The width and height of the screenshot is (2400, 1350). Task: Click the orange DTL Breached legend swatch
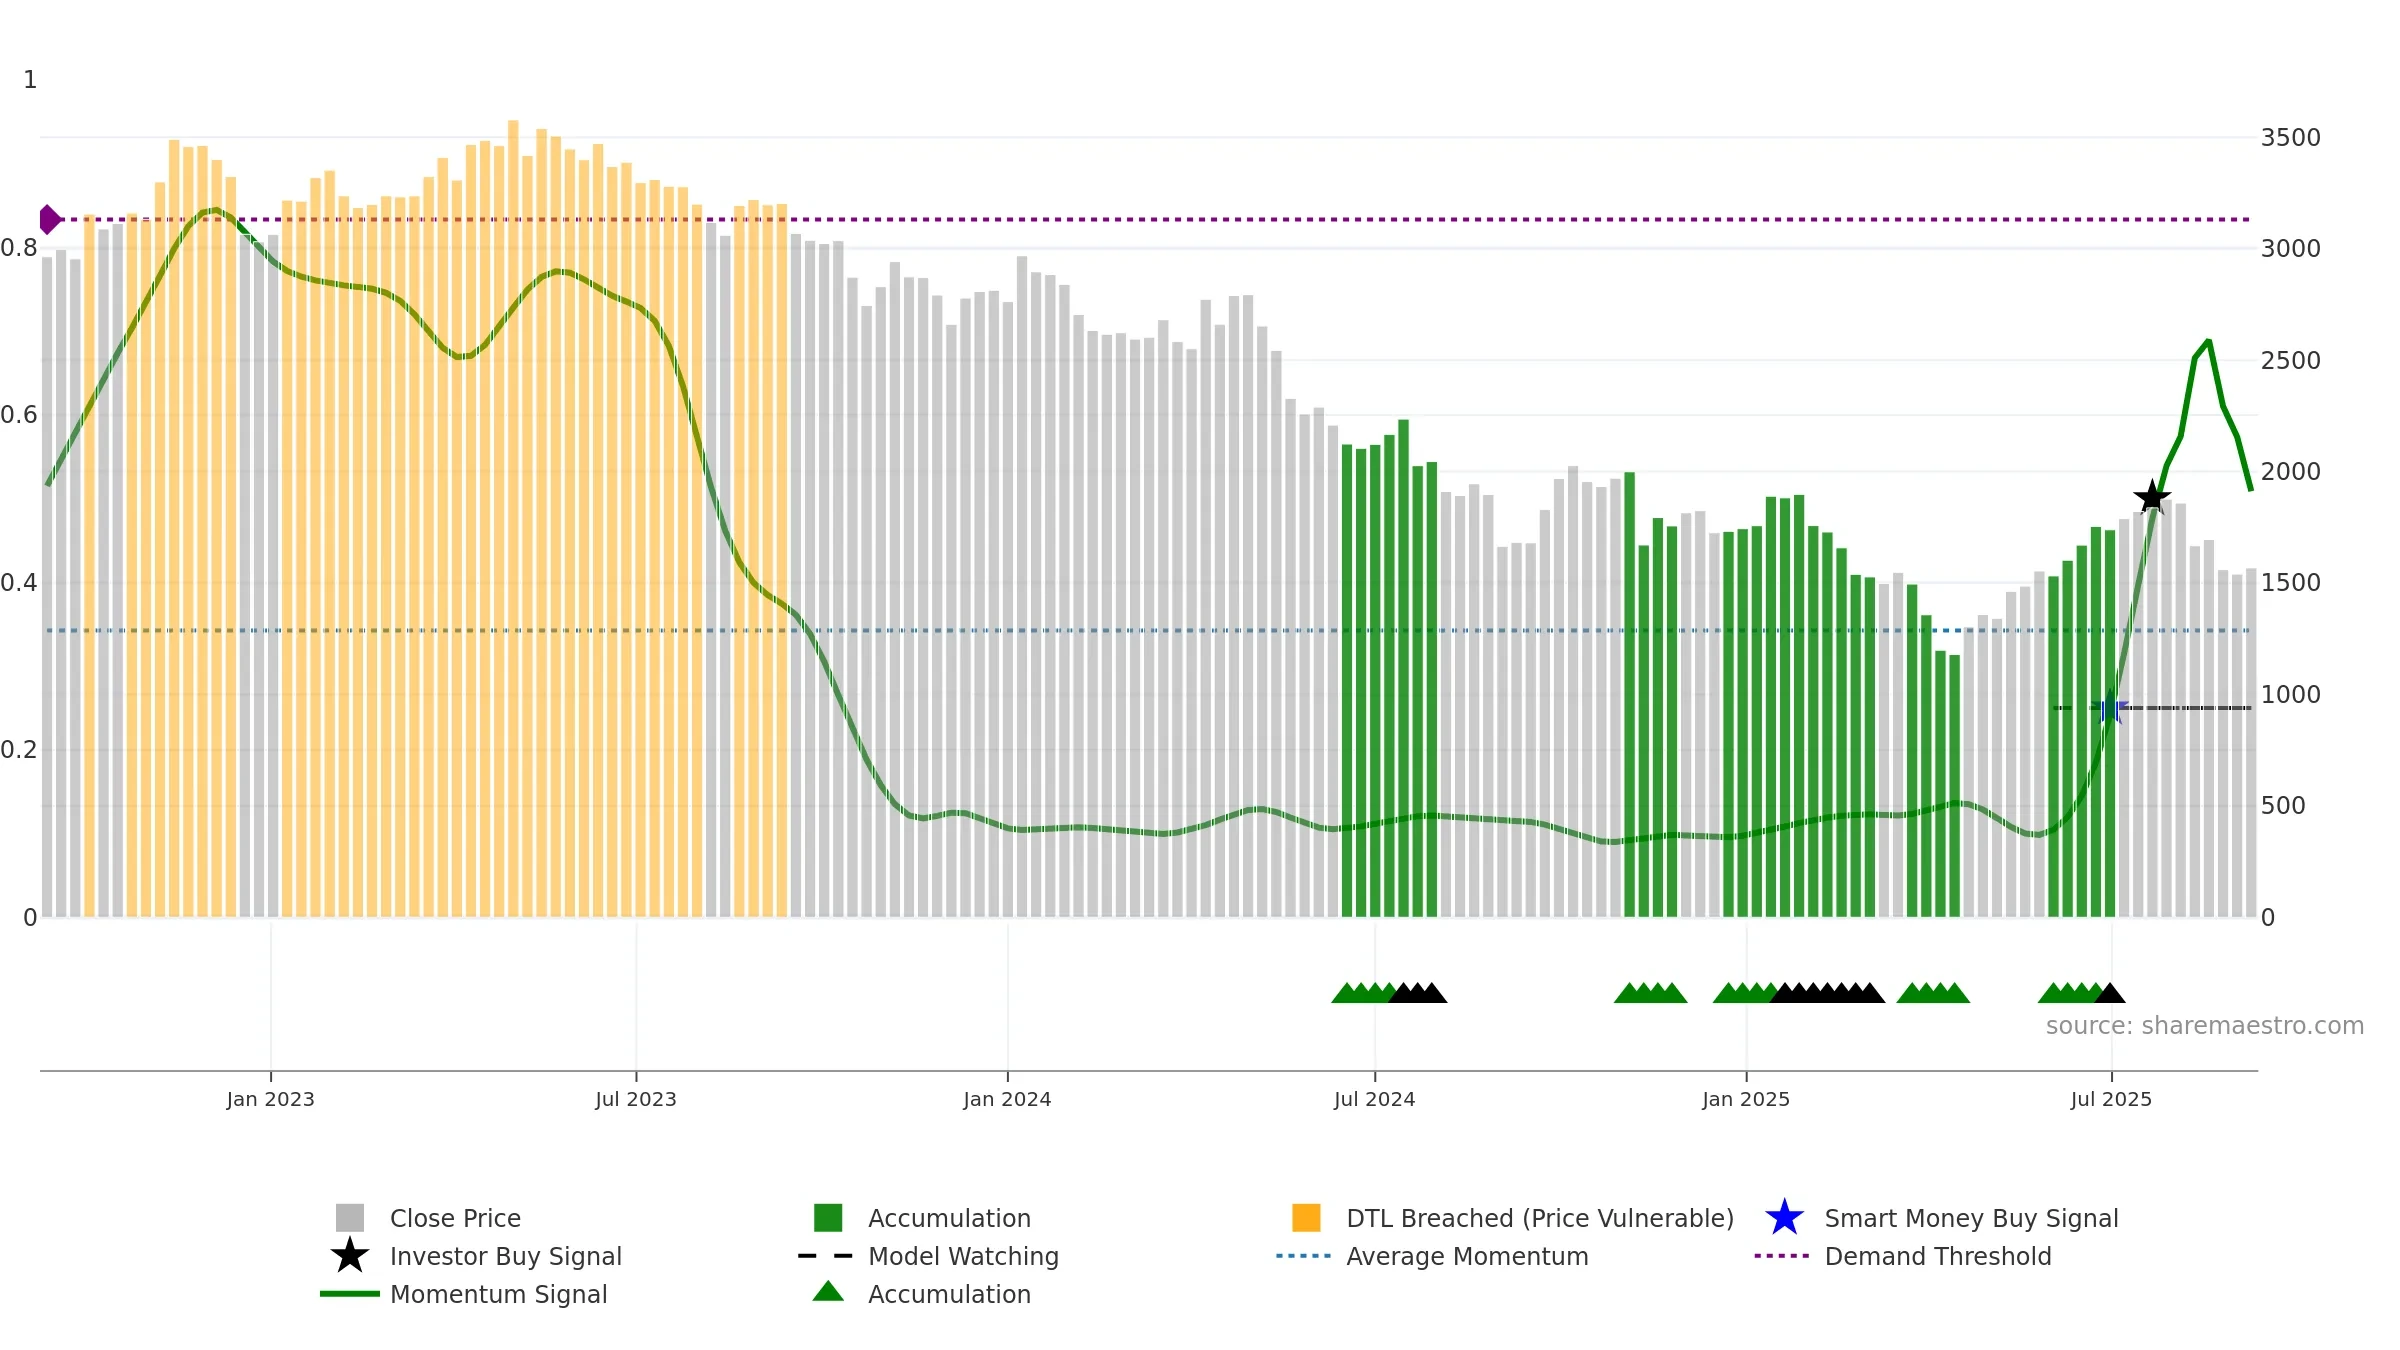pyautogui.click(x=1306, y=1218)
